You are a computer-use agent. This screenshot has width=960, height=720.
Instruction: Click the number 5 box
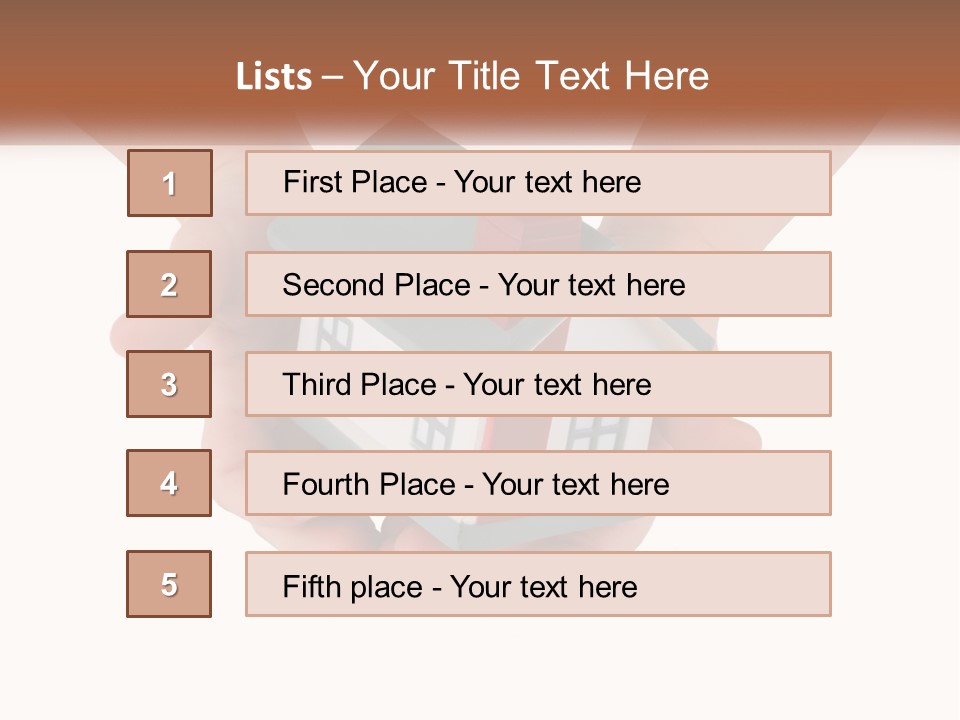[169, 584]
